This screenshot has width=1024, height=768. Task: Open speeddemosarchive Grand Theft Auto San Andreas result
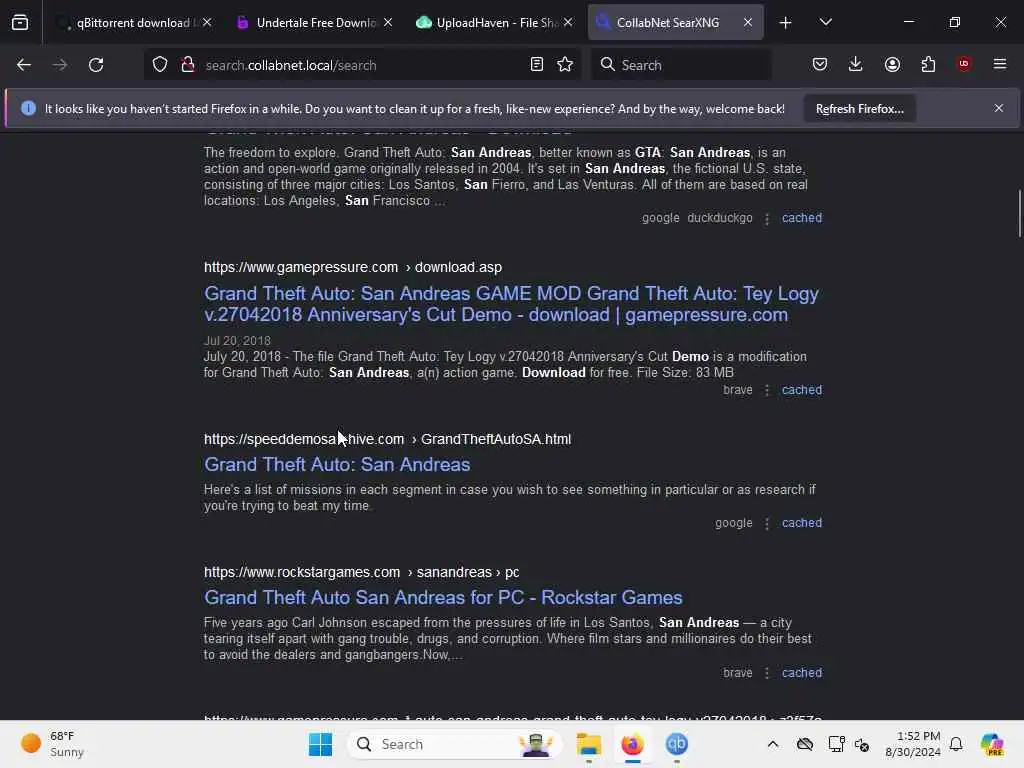[337, 464]
